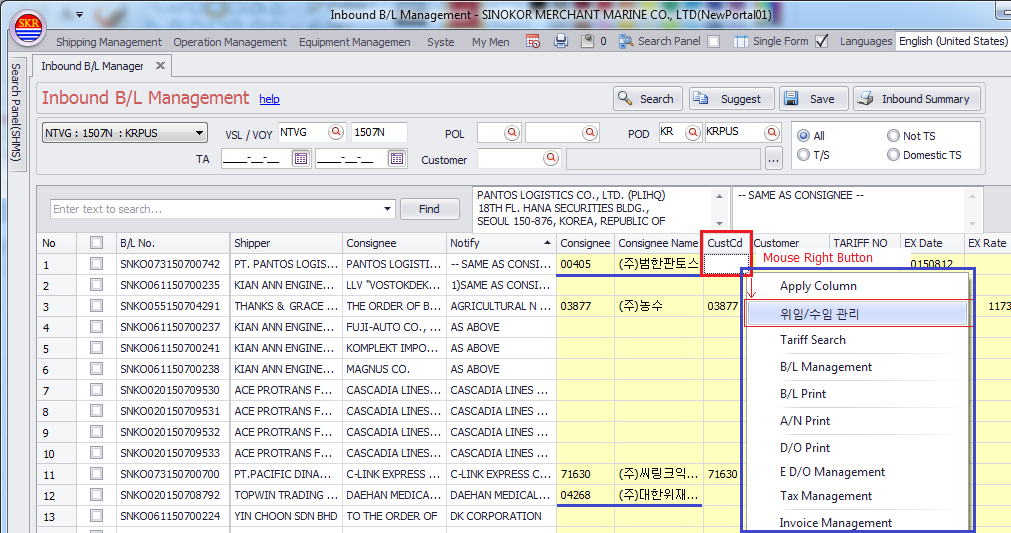This screenshot has width=1011, height=533.
Task: Click the SKR application logo button
Action: (27, 28)
